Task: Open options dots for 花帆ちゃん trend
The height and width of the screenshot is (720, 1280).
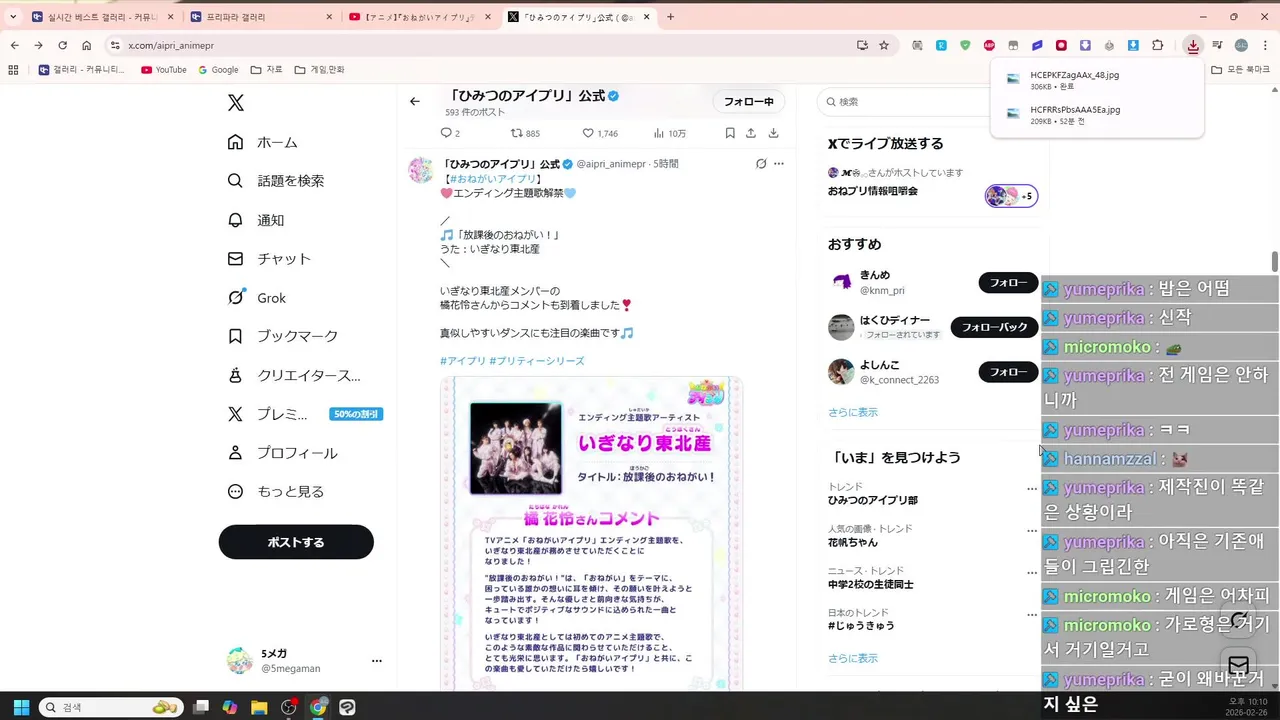Action: pos(1032,531)
